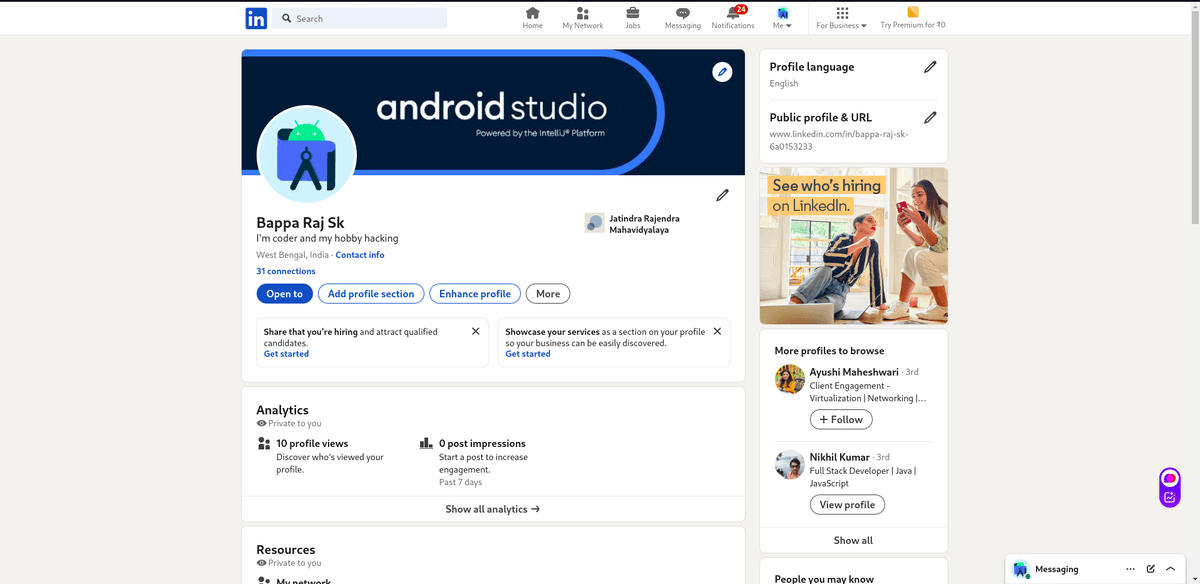
Task: Dismiss the 'Share that you're hiring' card
Action: coord(476,331)
